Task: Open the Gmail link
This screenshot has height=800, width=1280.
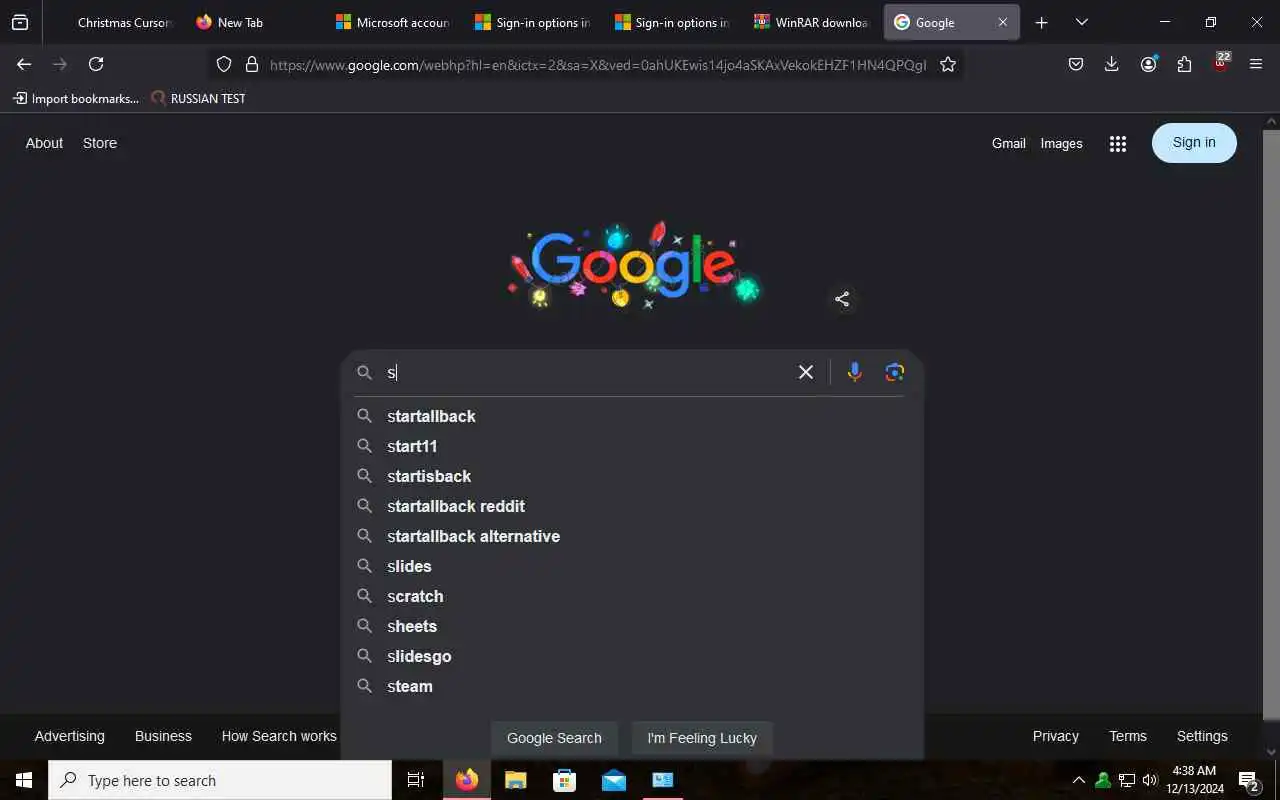Action: coord(1008,143)
